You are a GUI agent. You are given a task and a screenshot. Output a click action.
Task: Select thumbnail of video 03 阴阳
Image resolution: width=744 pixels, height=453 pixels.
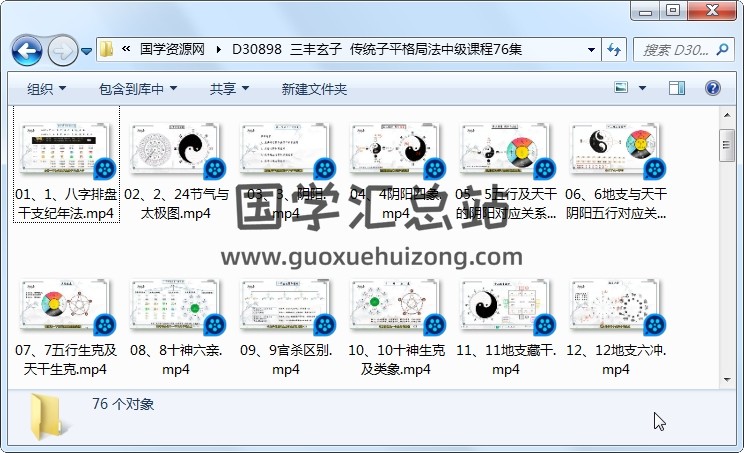point(285,148)
